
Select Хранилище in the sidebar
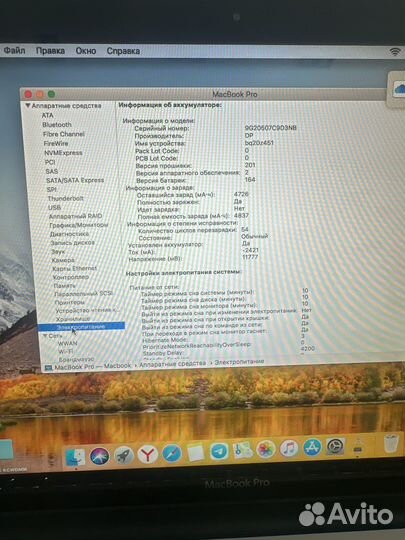click(x=73, y=319)
